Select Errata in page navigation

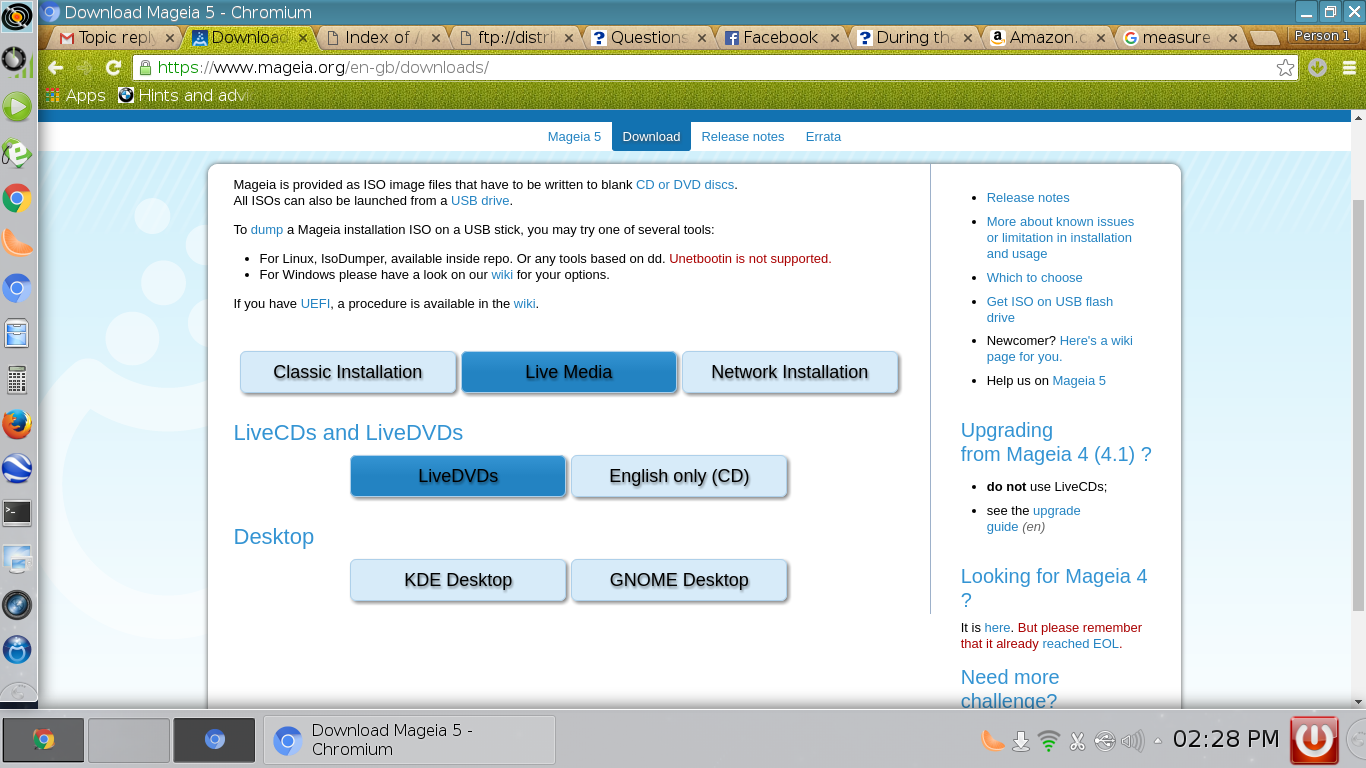coord(823,136)
